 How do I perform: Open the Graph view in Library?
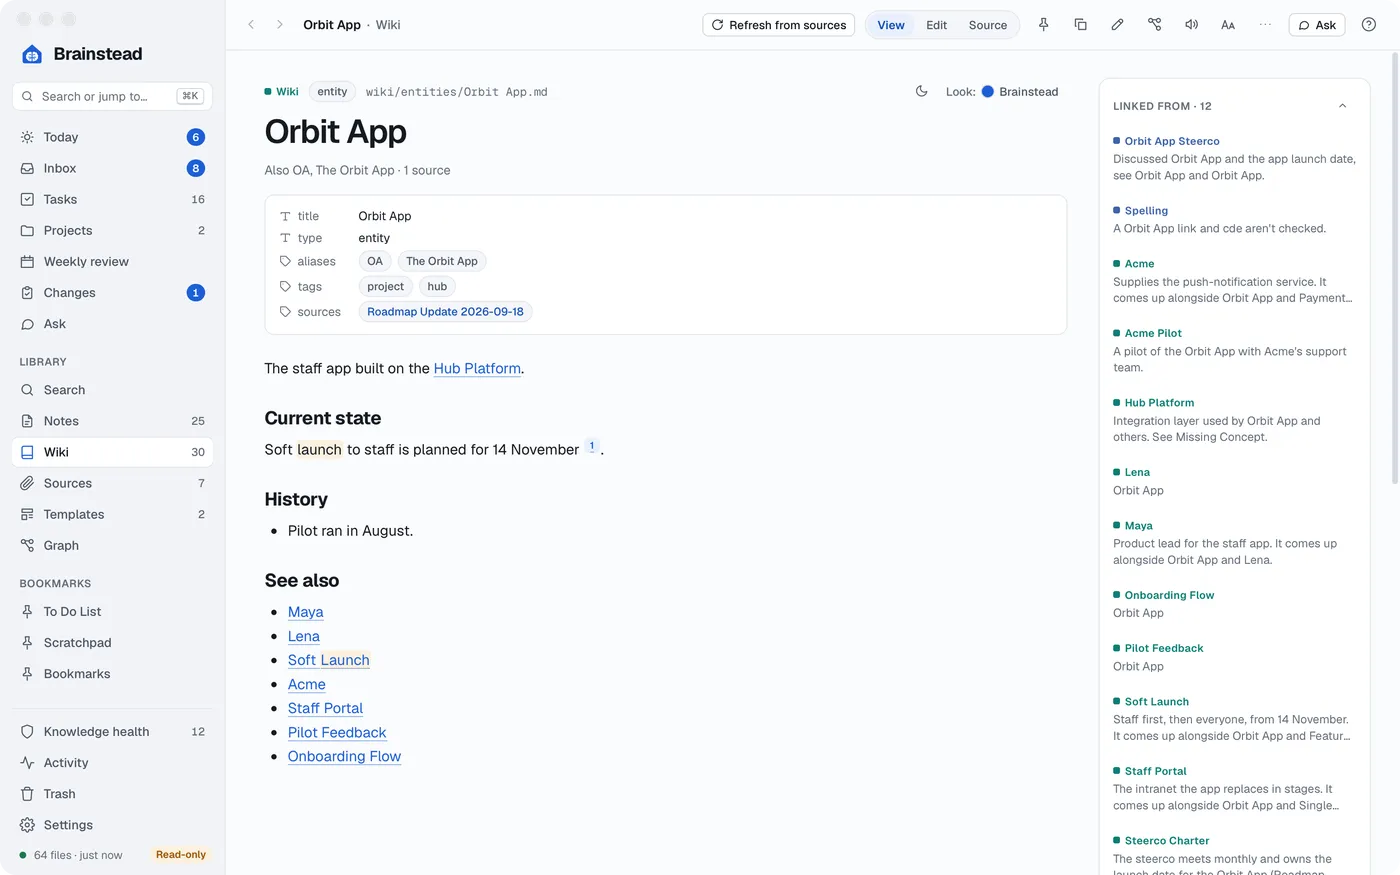(x=112, y=545)
